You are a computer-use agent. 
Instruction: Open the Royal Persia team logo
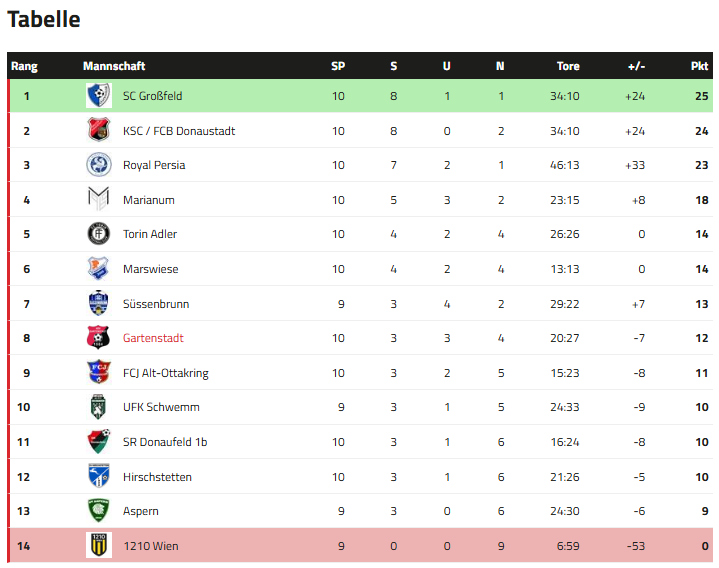(98, 165)
